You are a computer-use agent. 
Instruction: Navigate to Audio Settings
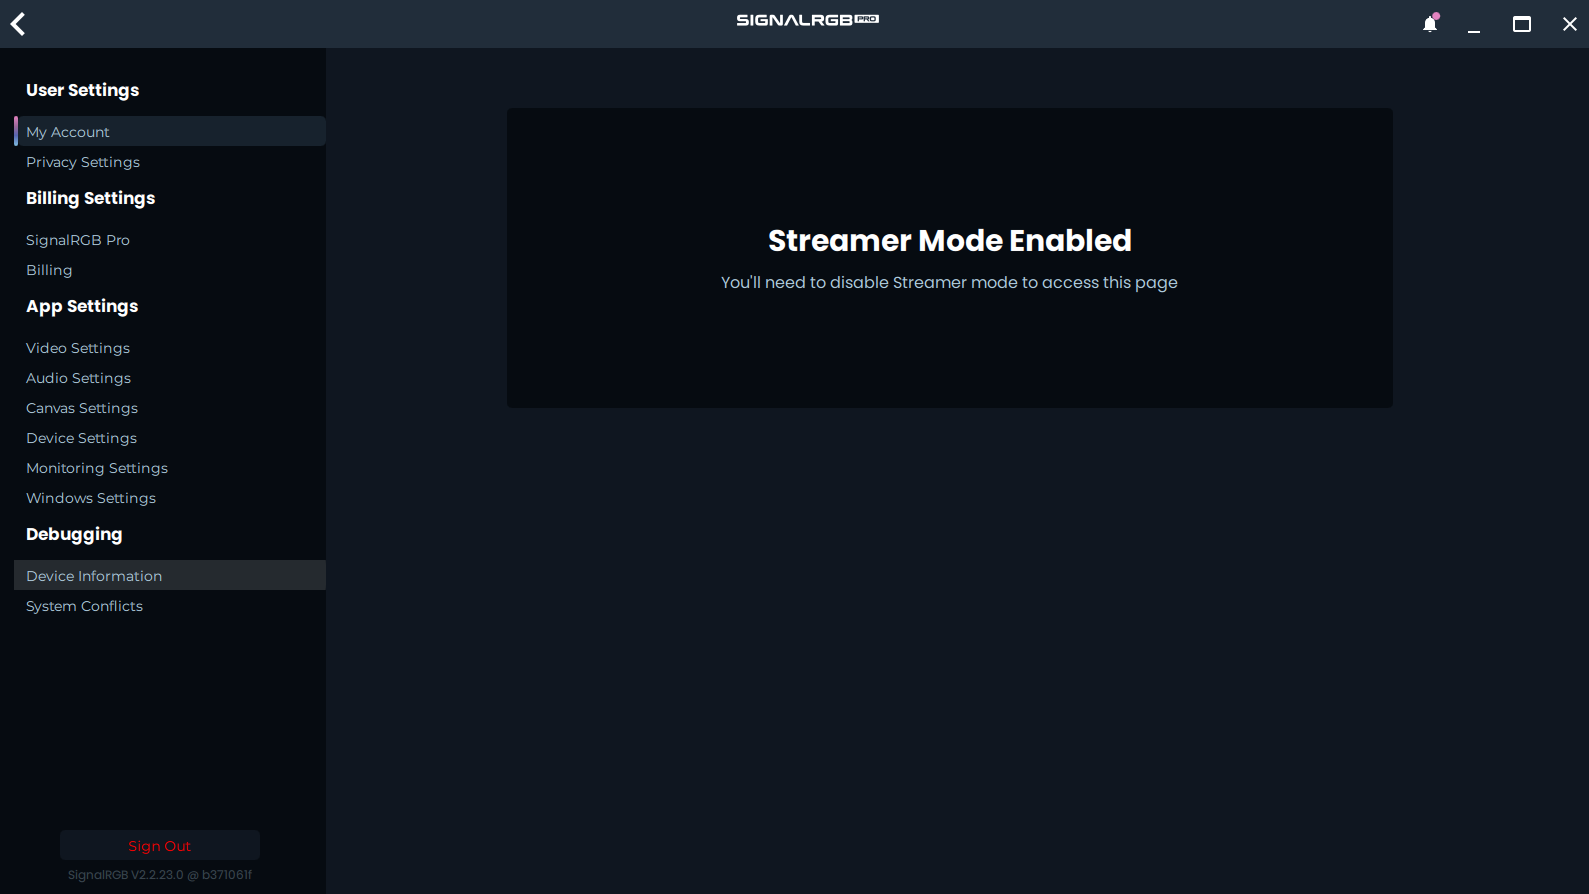(78, 378)
